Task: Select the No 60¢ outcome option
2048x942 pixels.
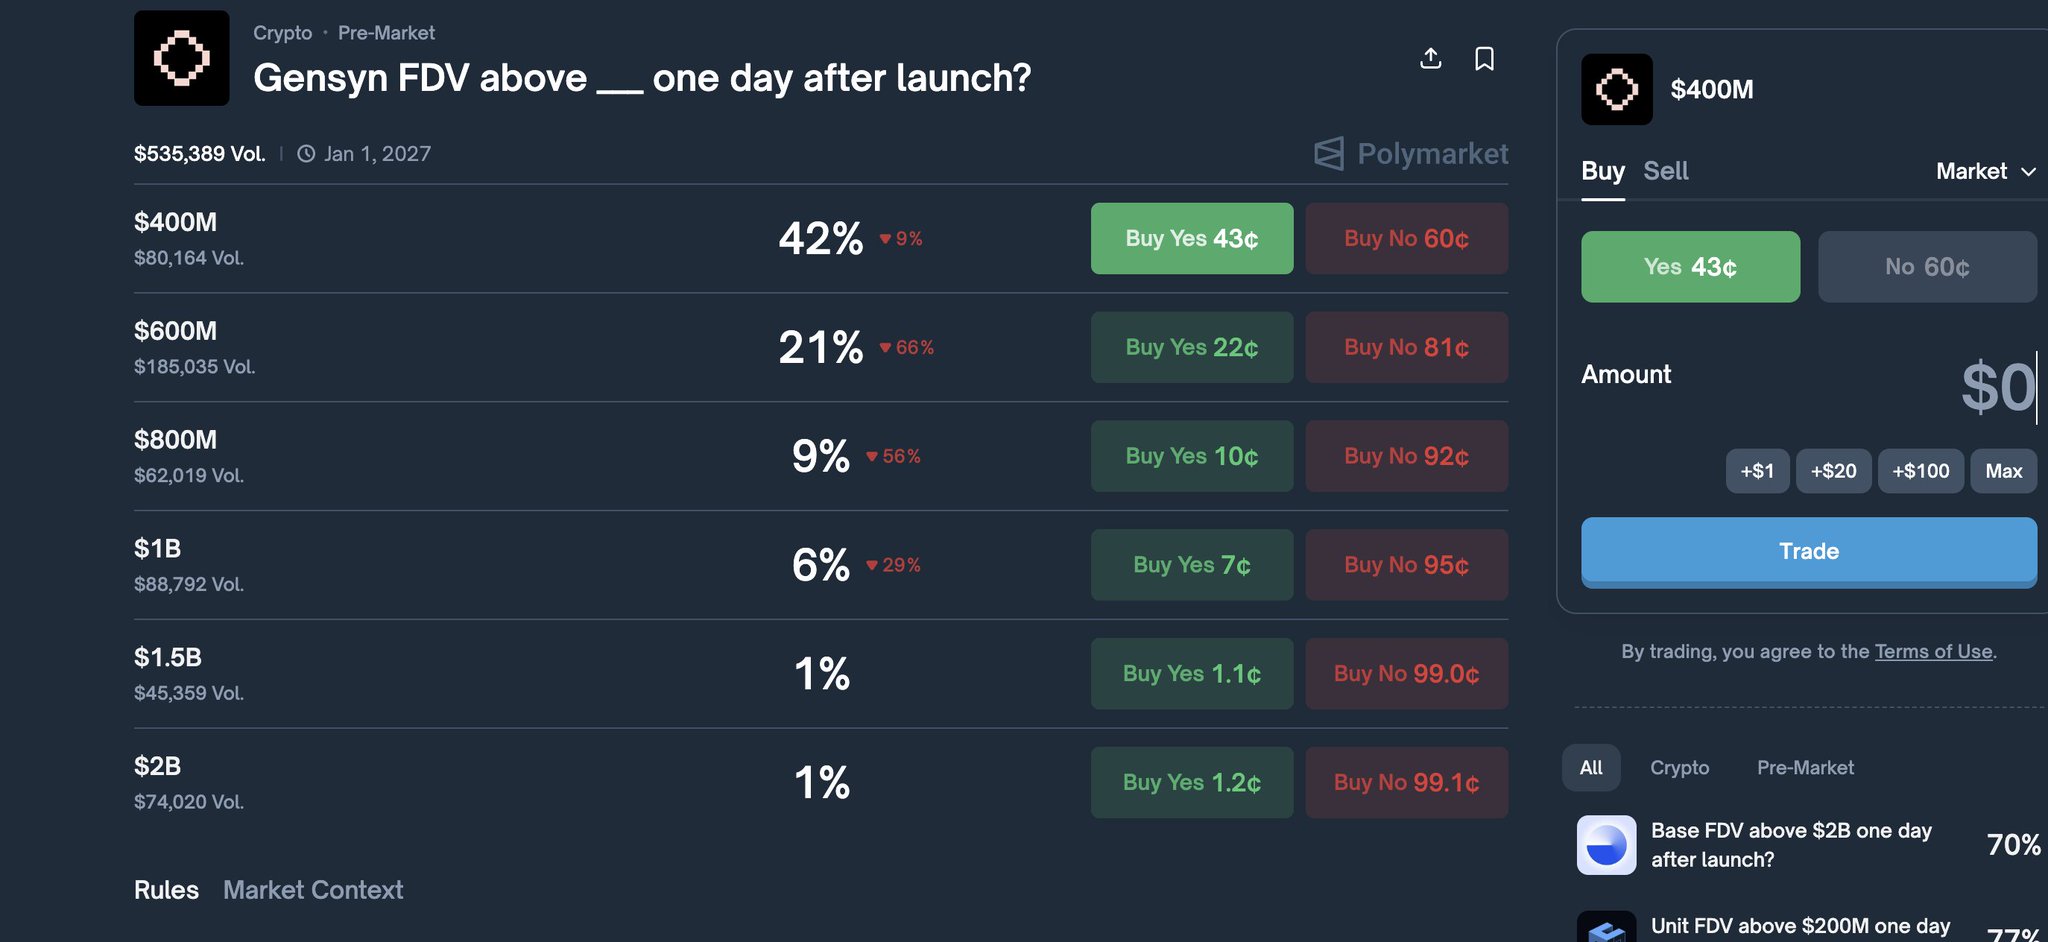Action: coord(1926,267)
